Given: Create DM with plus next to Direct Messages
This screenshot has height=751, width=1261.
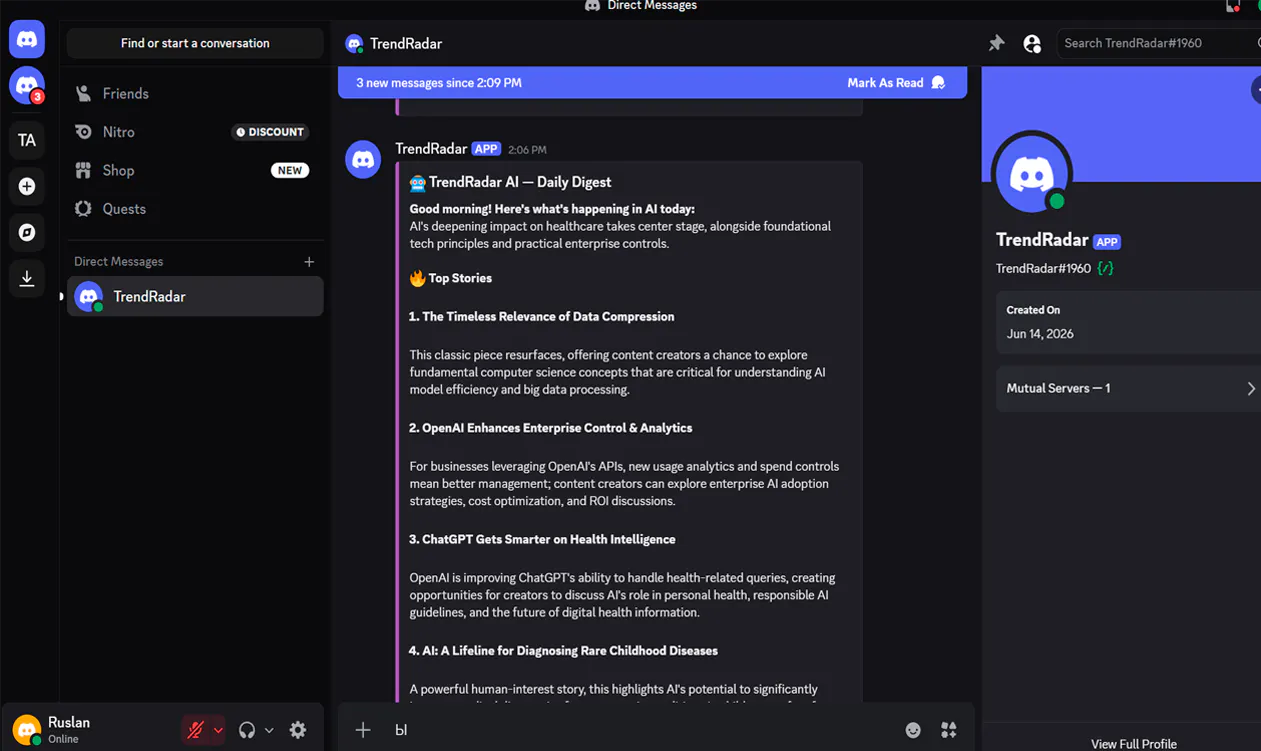Looking at the screenshot, I should [309, 262].
